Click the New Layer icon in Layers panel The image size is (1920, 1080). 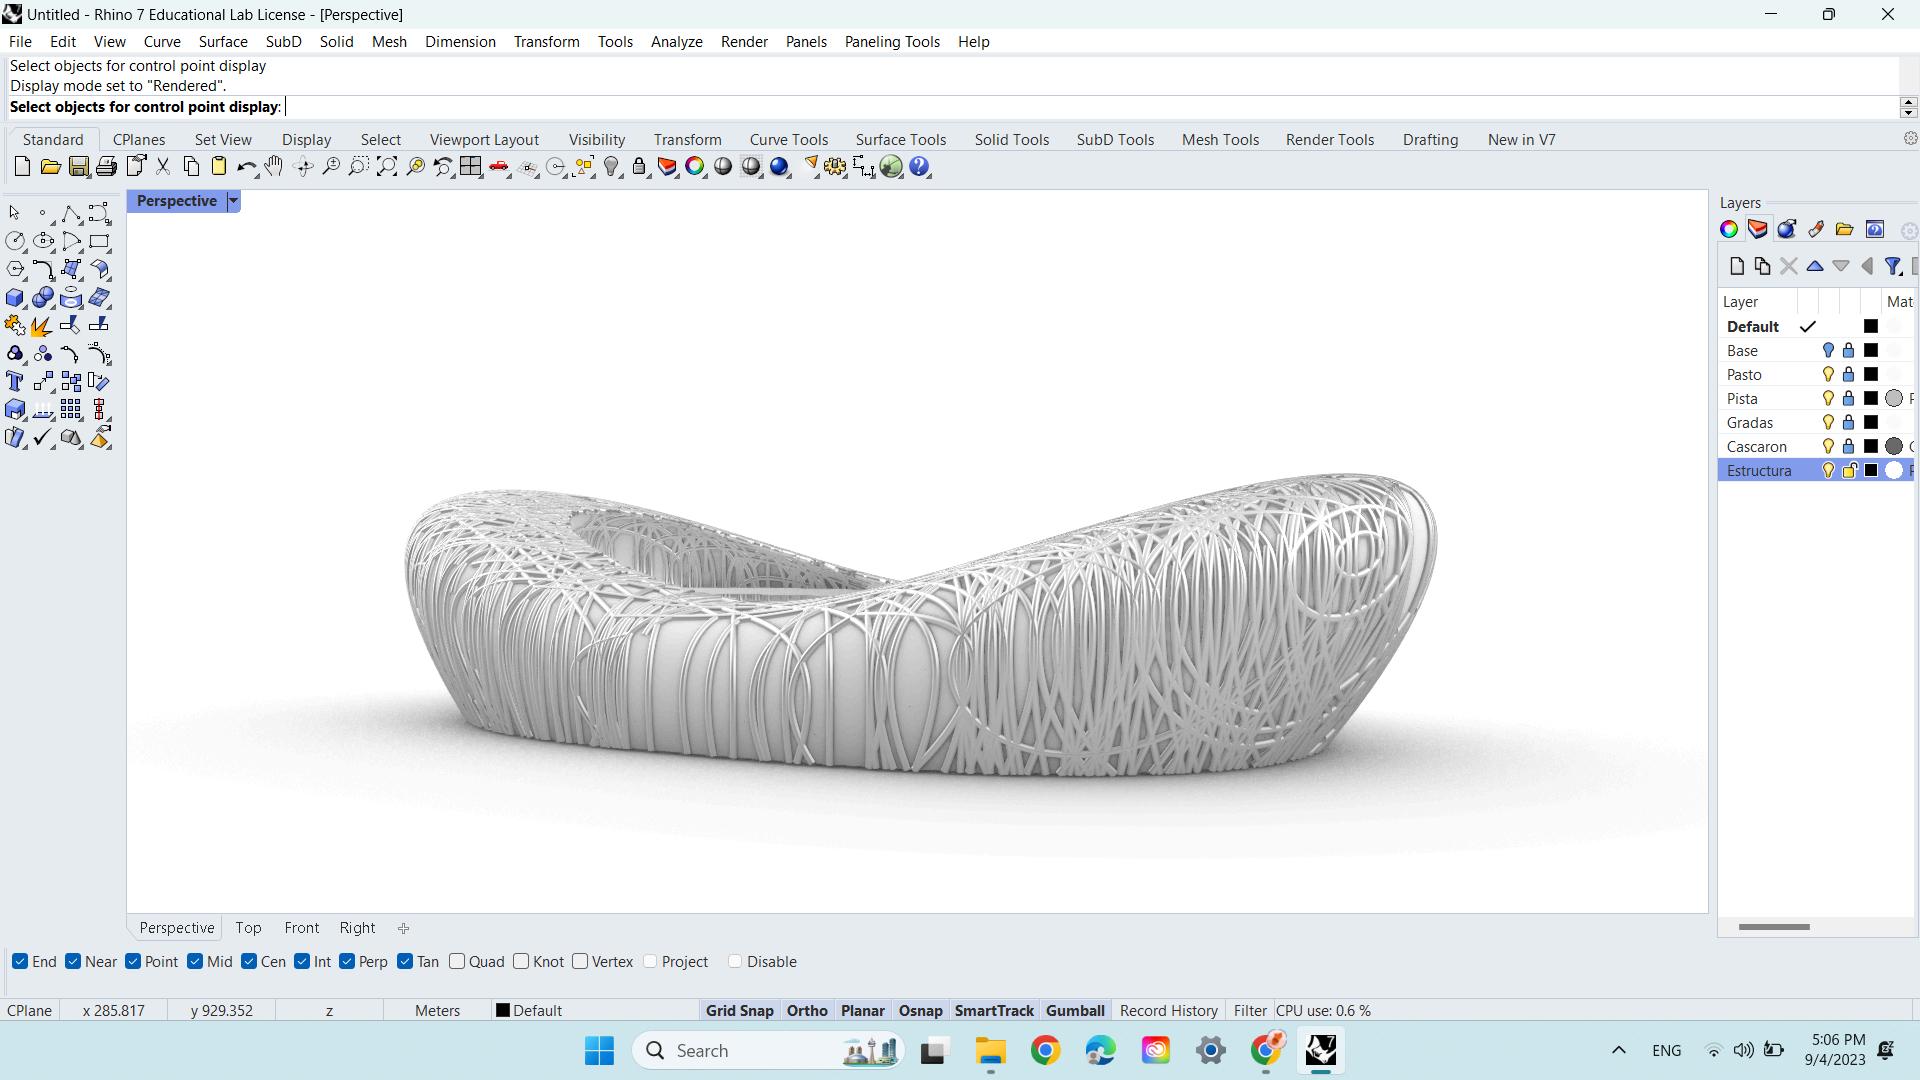point(1736,266)
